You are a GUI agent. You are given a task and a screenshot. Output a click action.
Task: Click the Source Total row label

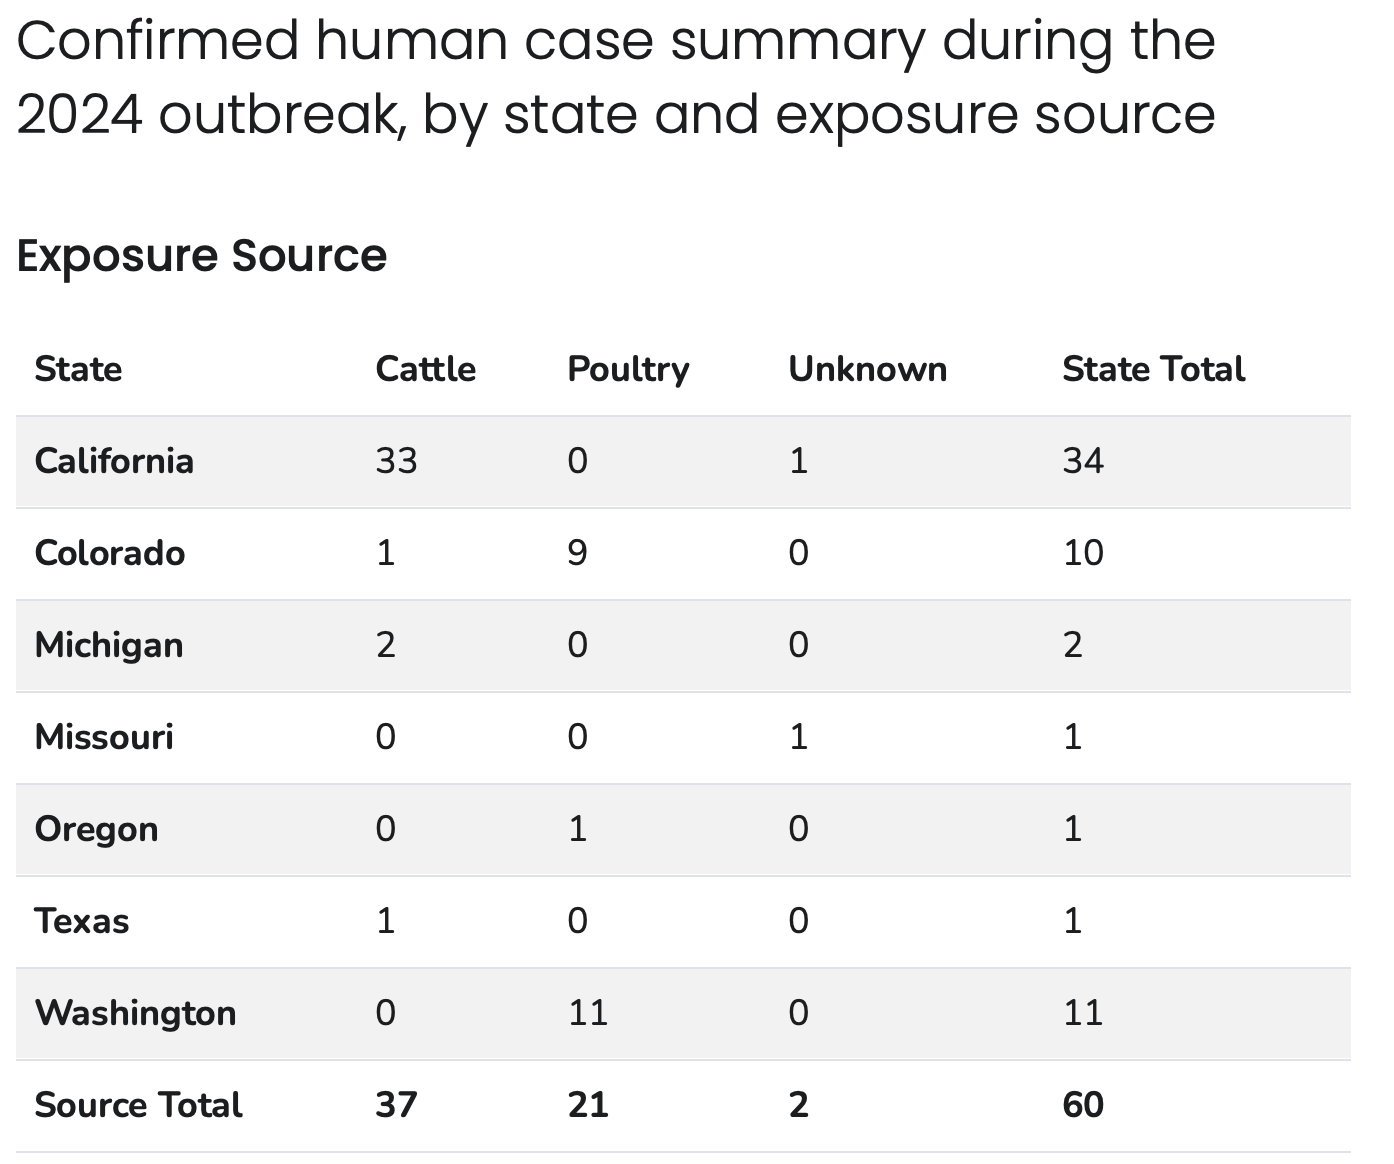click(138, 1105)
